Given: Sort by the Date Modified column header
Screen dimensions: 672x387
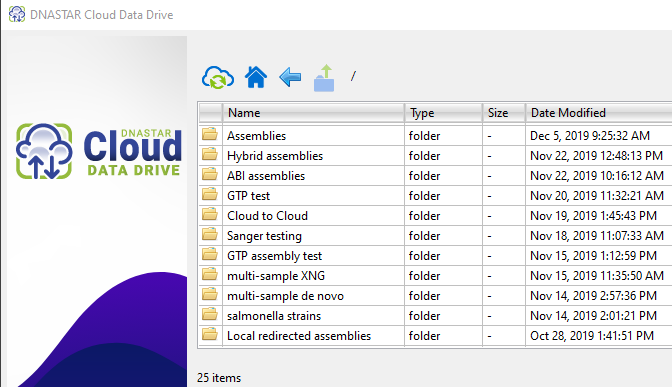Looking at the screenshot, I should click(599, 113).
